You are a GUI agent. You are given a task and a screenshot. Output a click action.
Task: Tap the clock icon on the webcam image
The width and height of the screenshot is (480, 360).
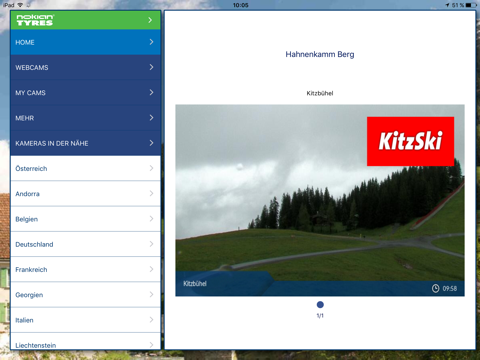pos(435,288)
